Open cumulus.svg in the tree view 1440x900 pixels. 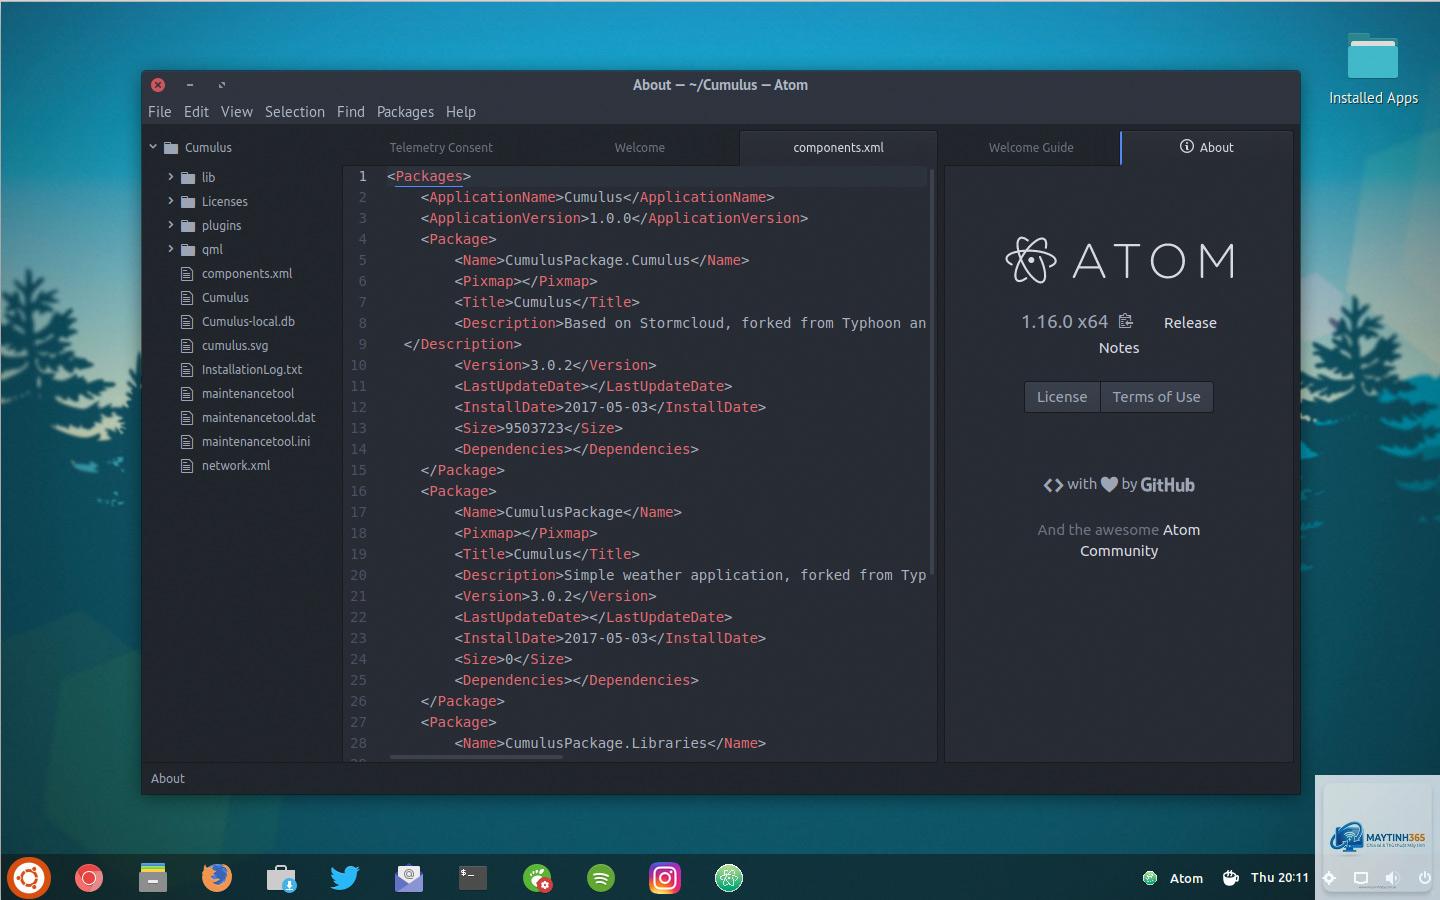pyautogui.click(x=235, y=345)
